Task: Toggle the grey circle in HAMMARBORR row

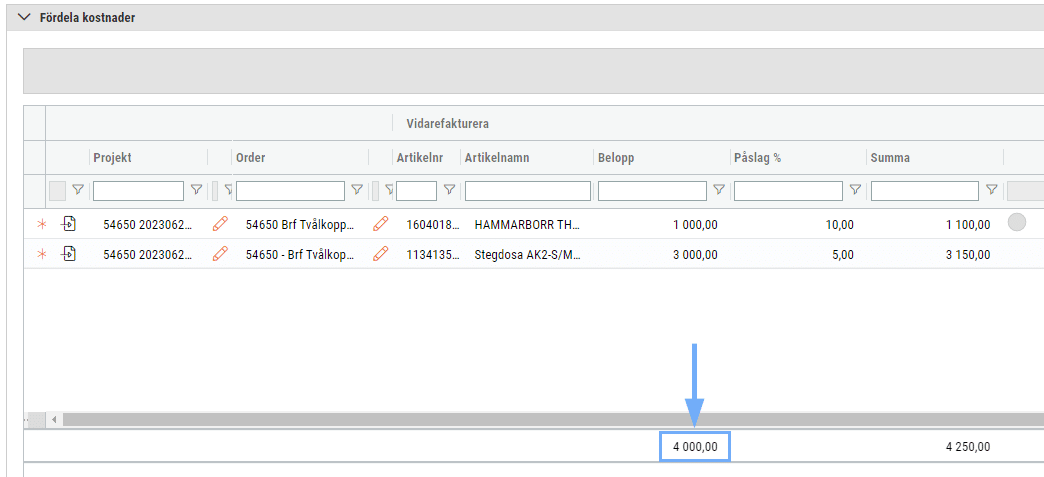Action: pos(1017,223)
